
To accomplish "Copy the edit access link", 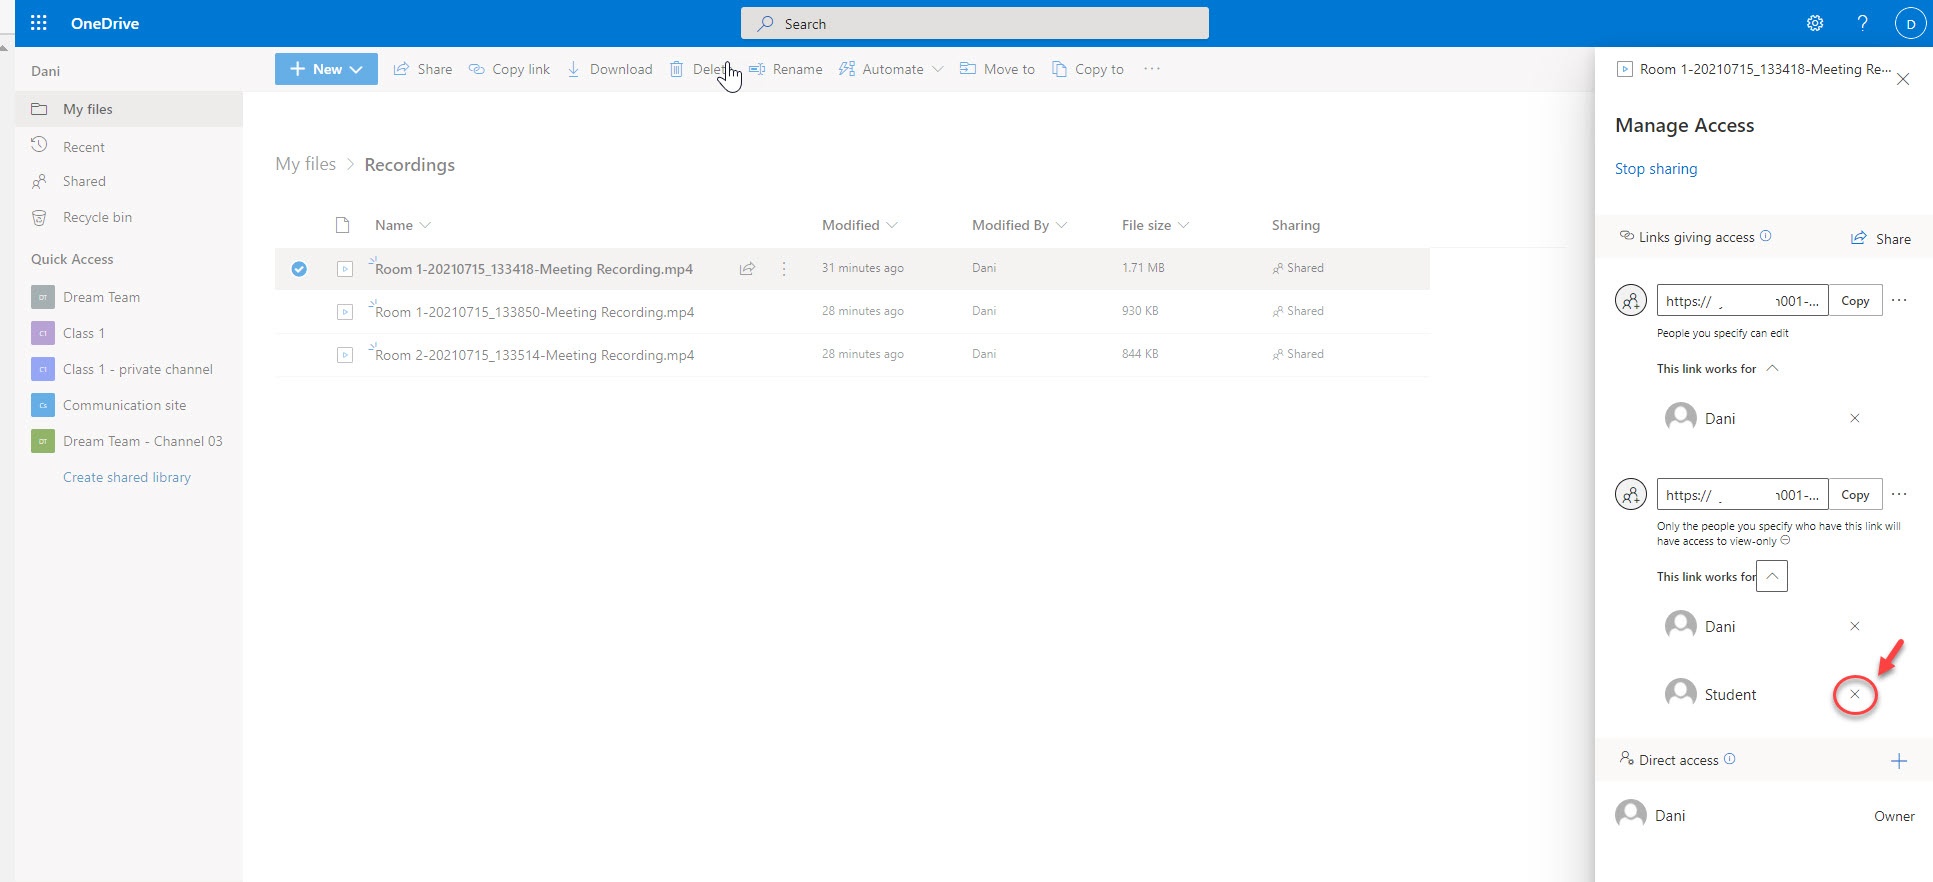I will [x=1855, y=300].
